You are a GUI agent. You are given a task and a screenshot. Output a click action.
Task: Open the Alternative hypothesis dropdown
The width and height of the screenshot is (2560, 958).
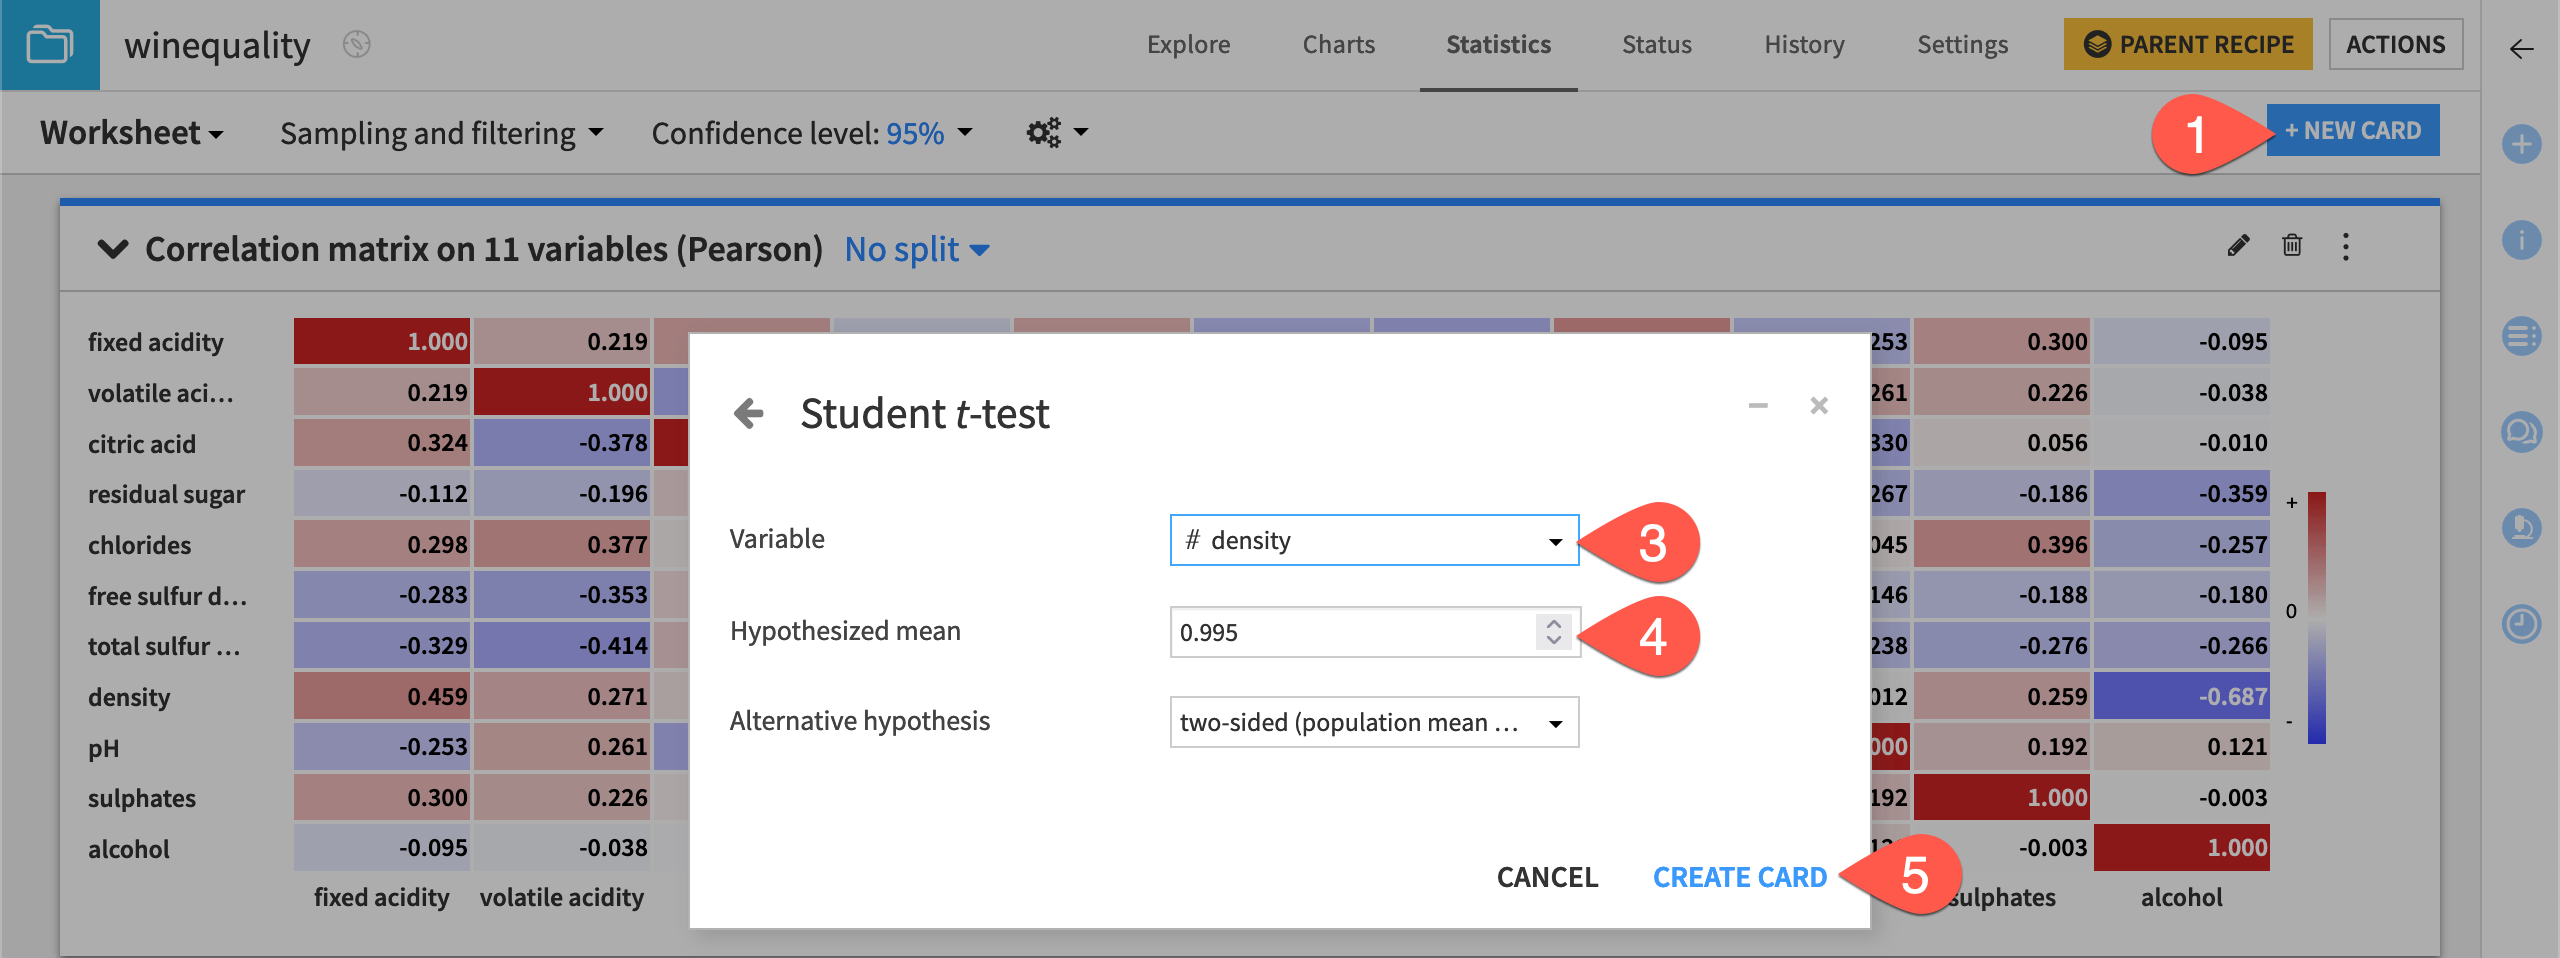coord(1374,722)
